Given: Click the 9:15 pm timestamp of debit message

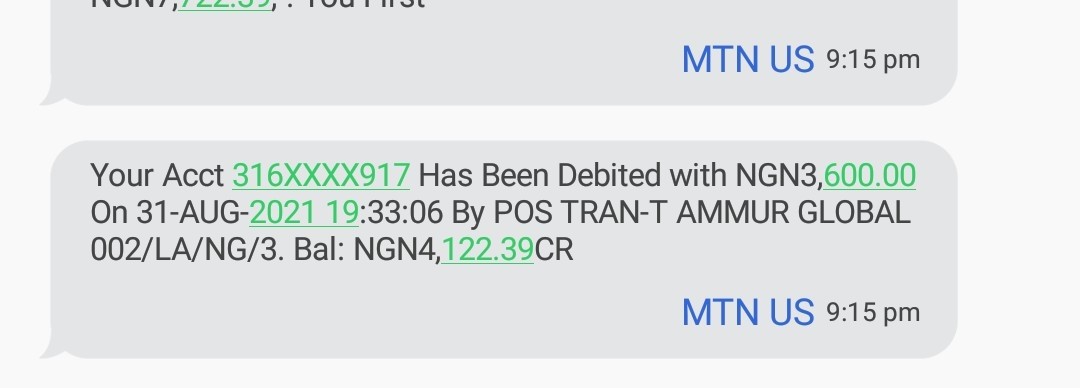Looking at the screenshot, I should [873, 313].
